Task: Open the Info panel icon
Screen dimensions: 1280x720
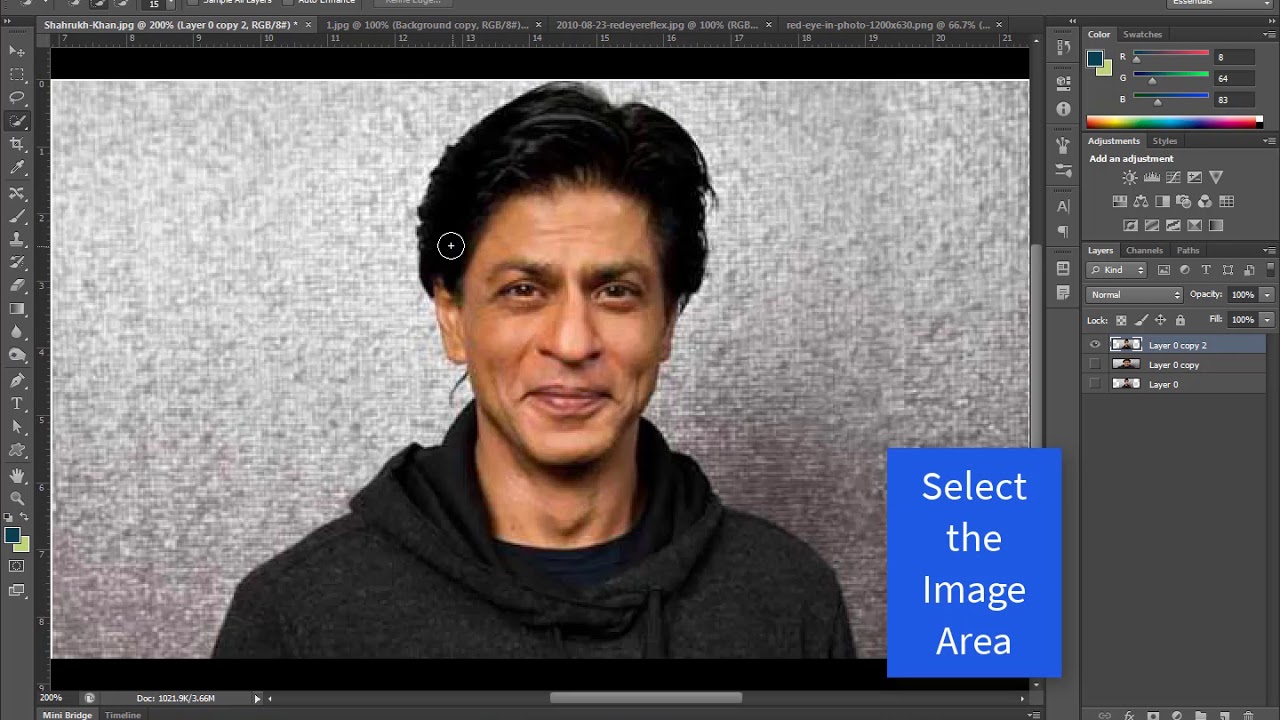Action: click(1063, 109)
